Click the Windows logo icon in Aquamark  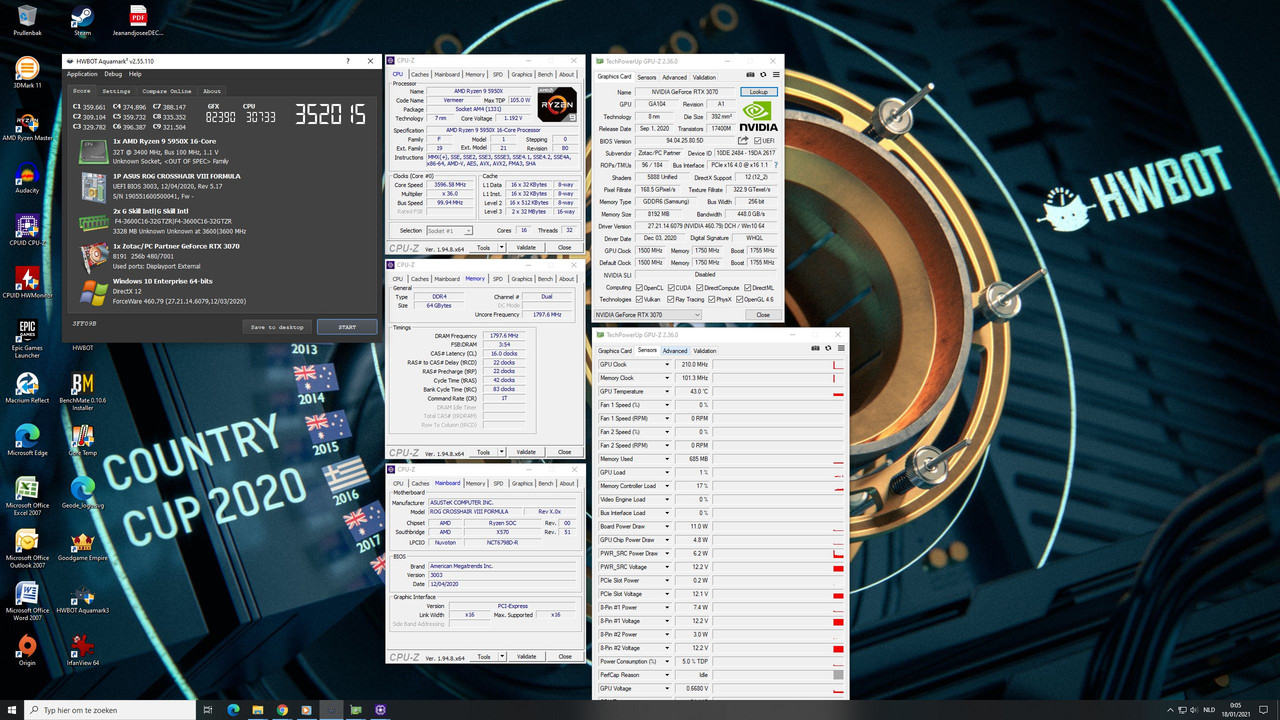click(x=94, y=292)
